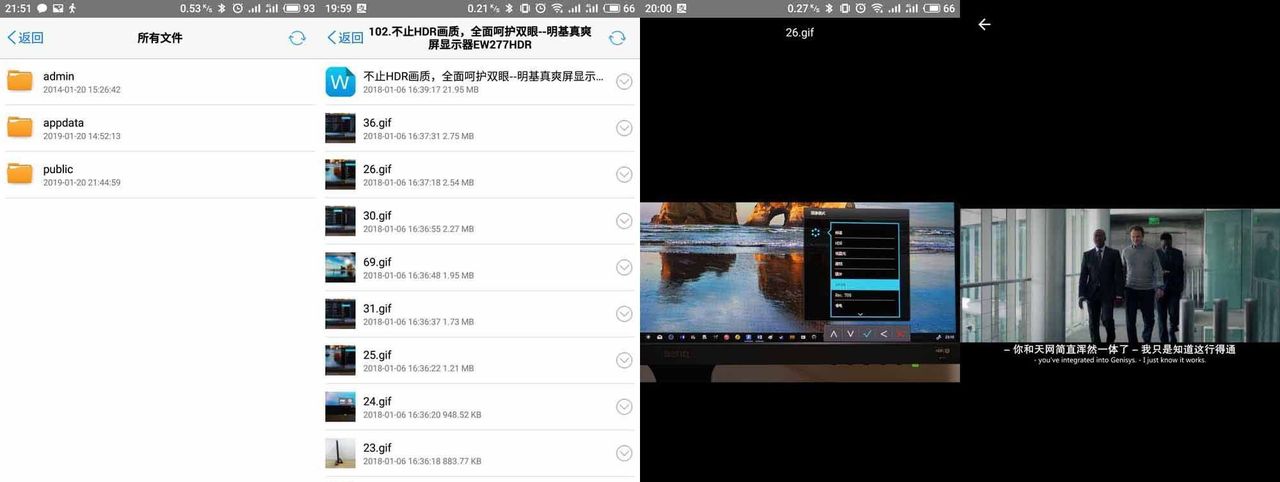Screen dimensions: 1280x482
Task: Refresh the EW277HDR folder listing
Action: (x=617, y=38)
